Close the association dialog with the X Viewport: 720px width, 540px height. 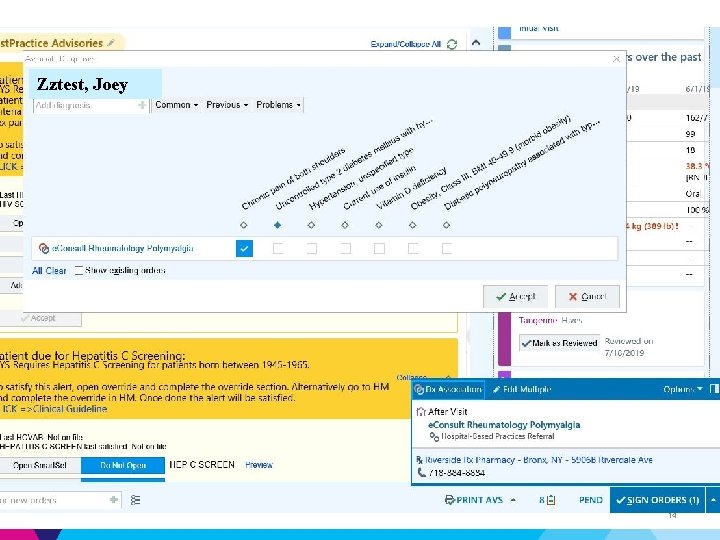click(616, 59)
